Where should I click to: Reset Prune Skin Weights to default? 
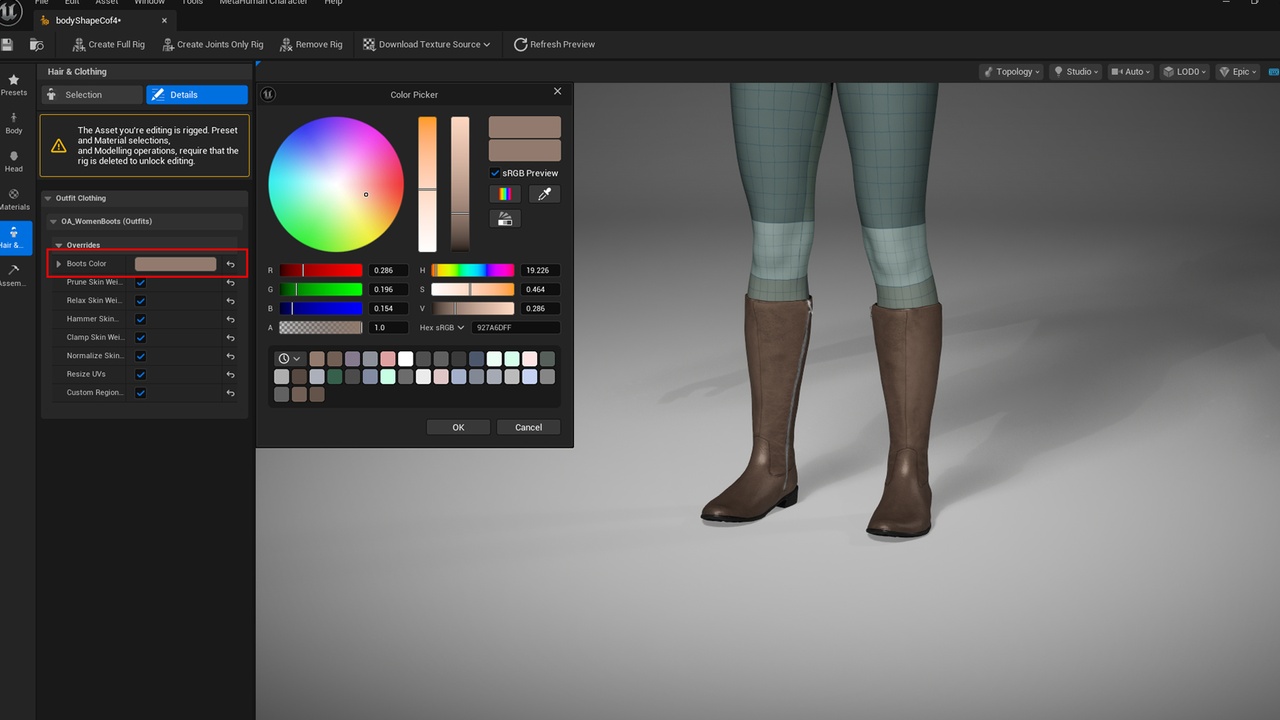pyautogui.click(x=230, y=282)
